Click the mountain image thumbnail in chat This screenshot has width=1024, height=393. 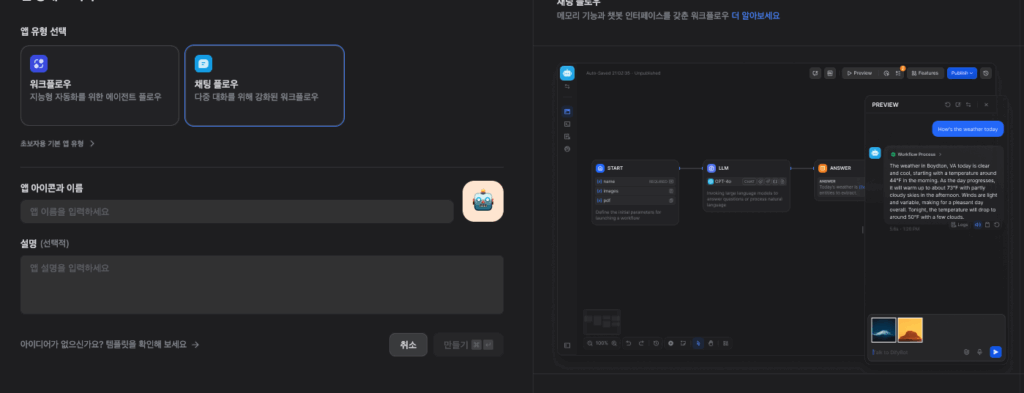[884, 330]
